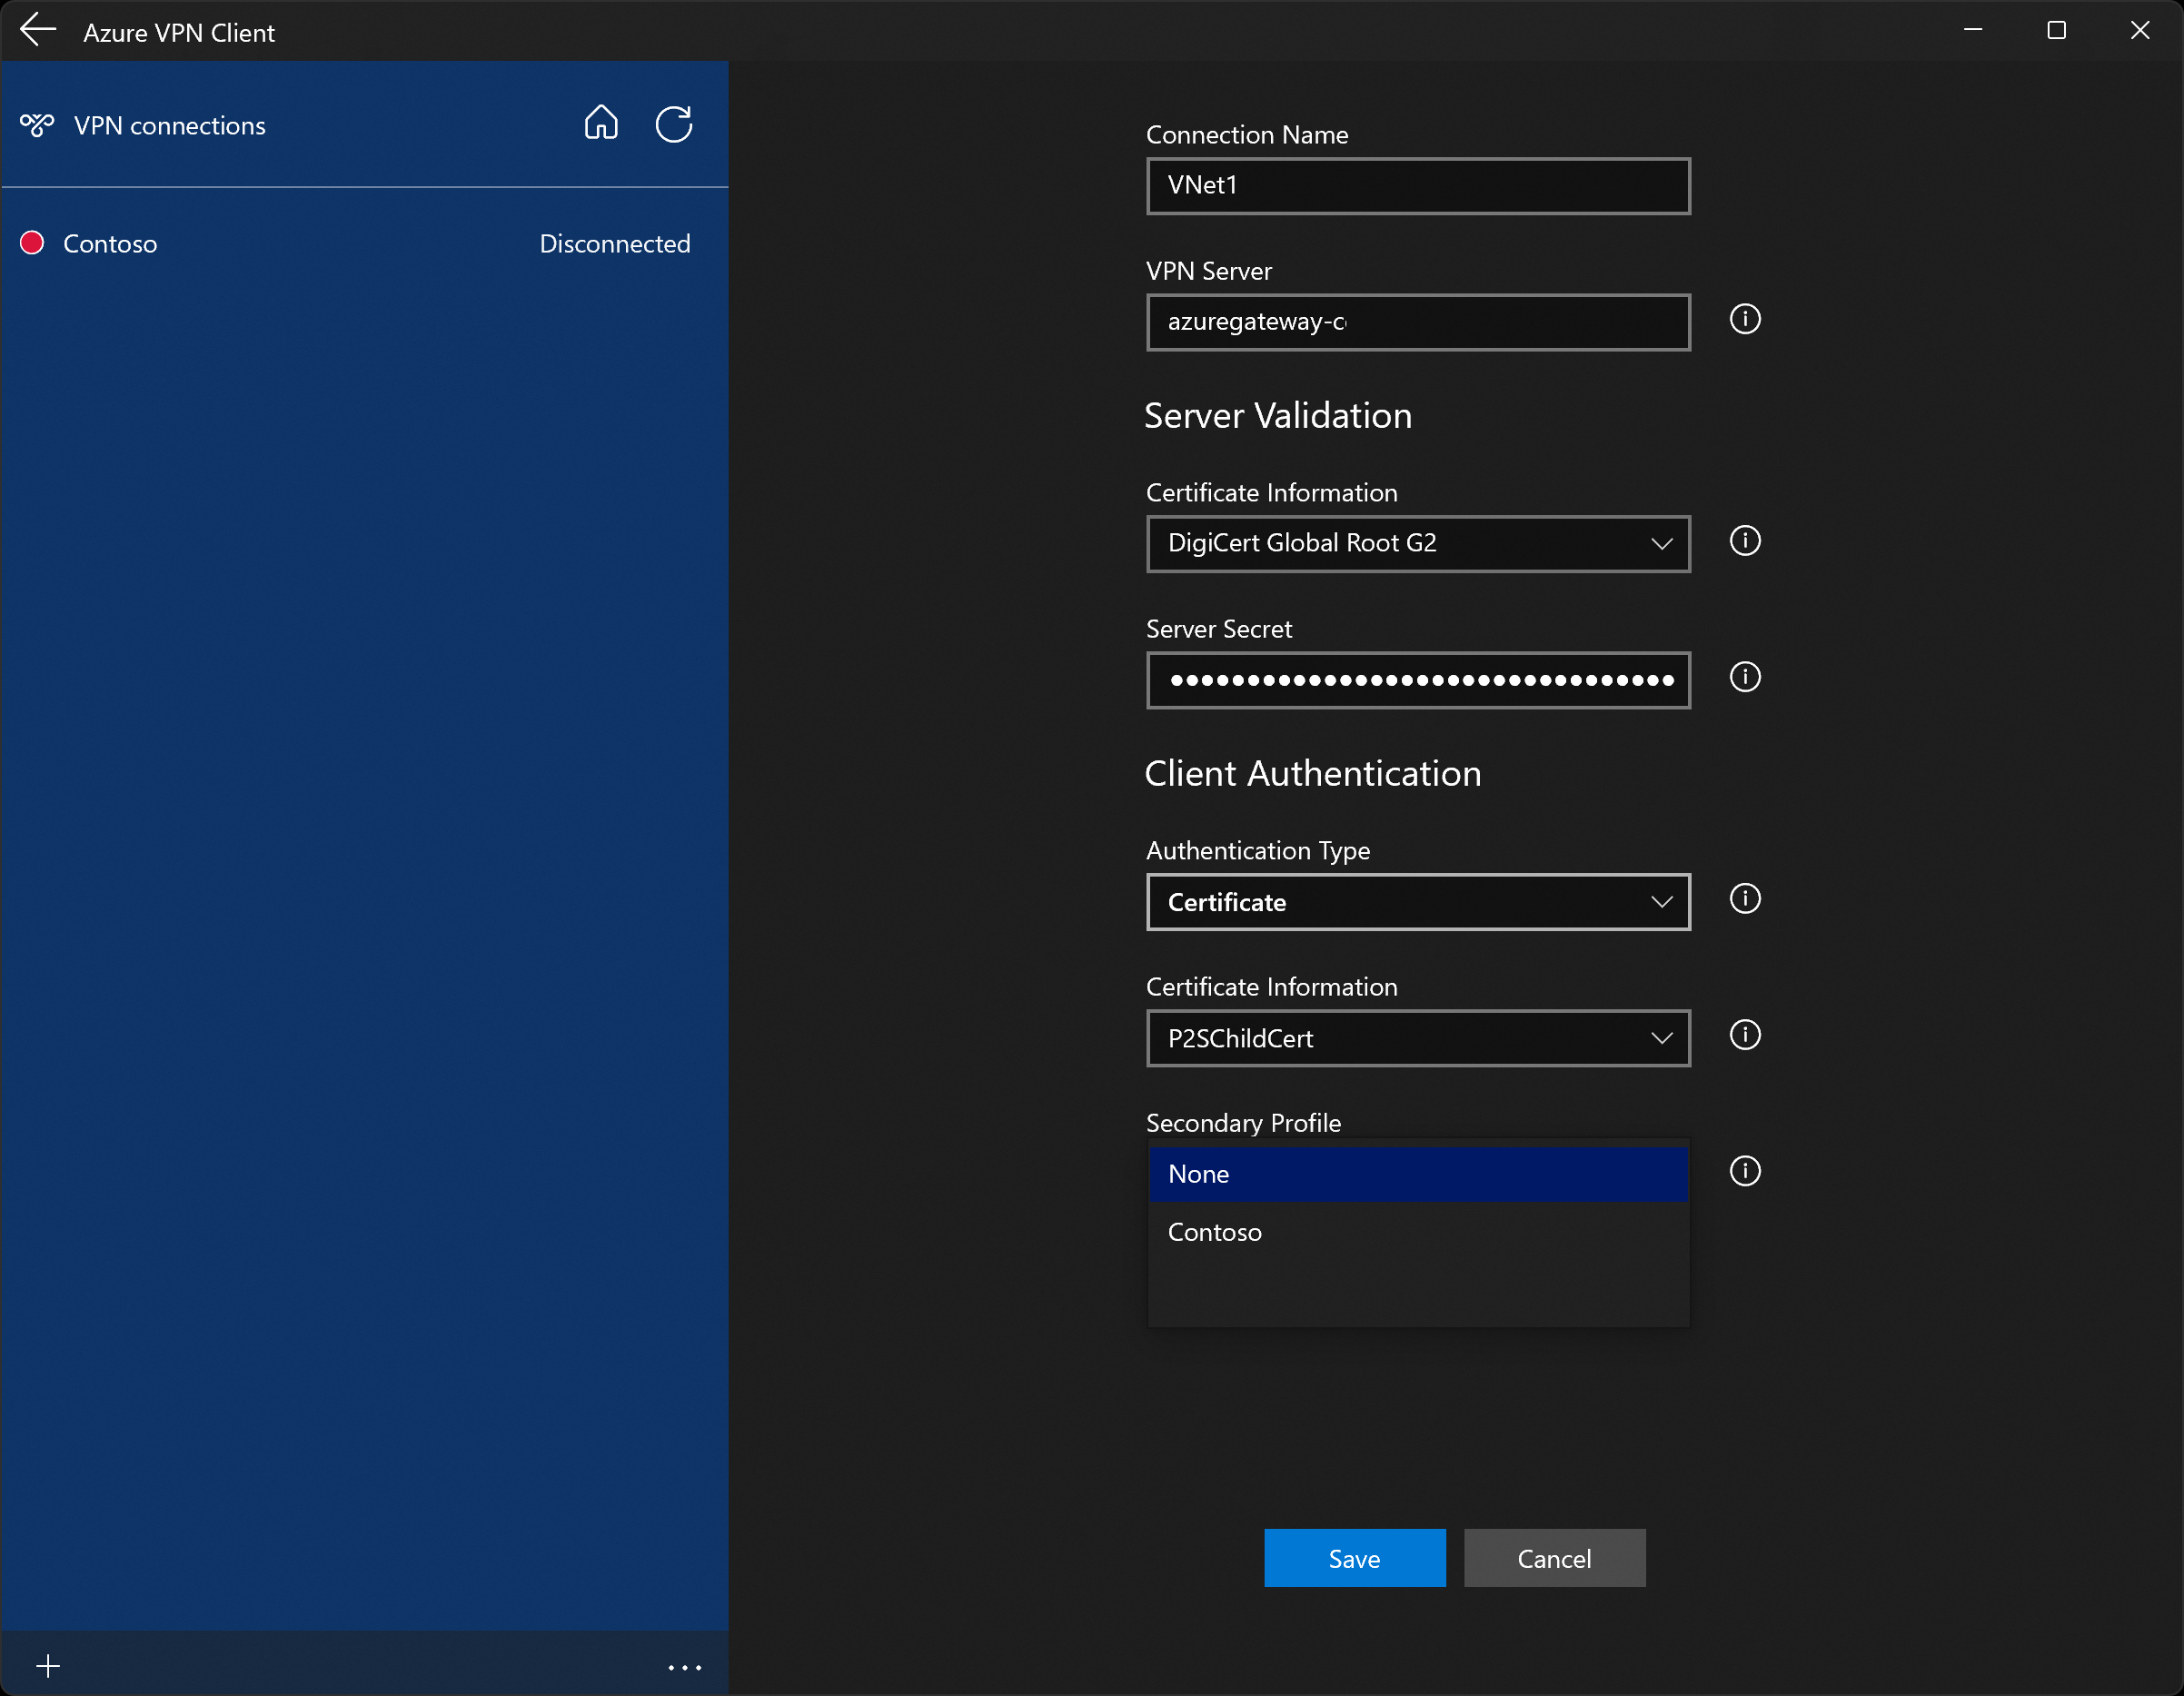Add a new VPN connection with the plus icon

coord(48,1665)
